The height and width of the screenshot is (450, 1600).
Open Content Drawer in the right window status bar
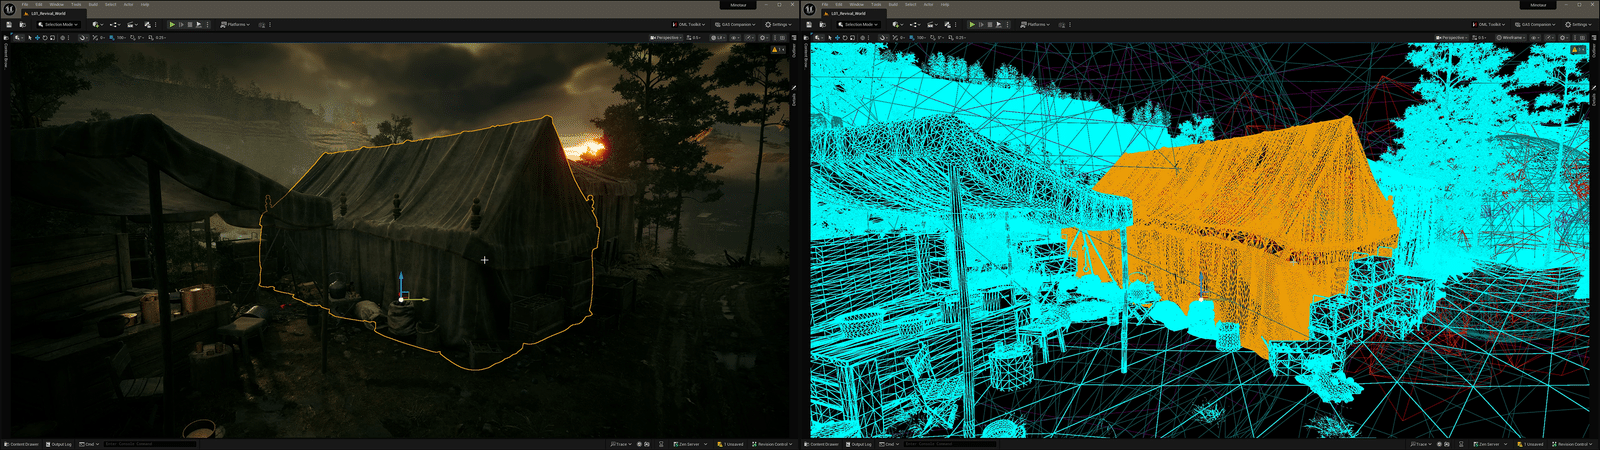pos(821,444)
